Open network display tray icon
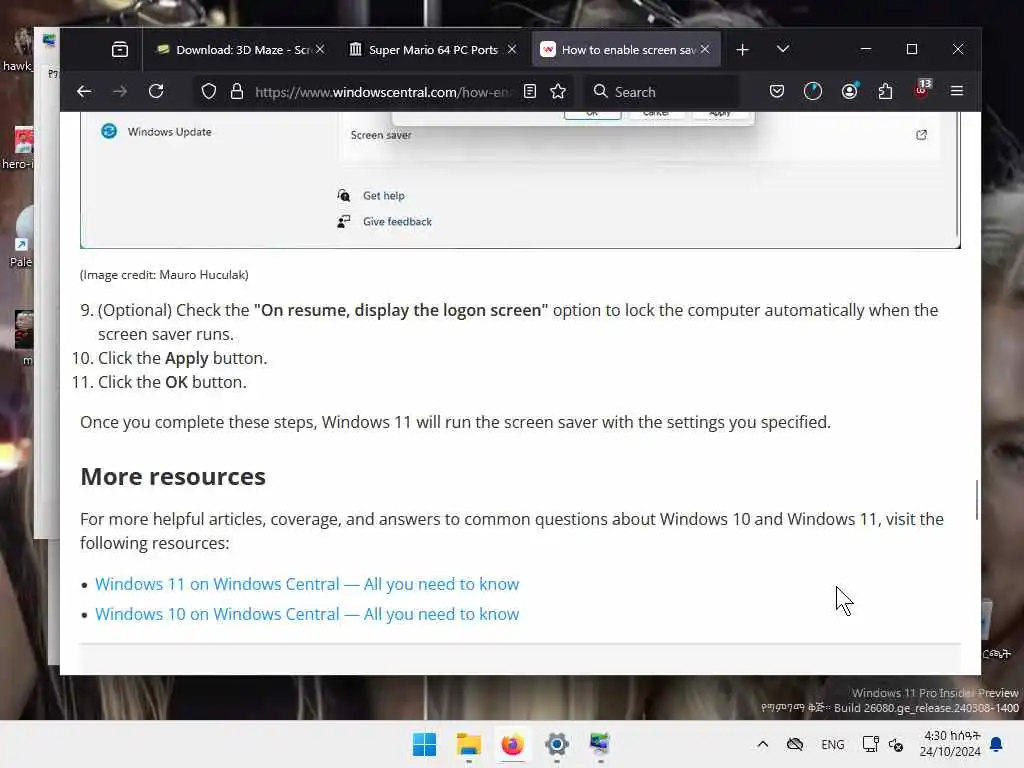The height and width of the screenshot is (768, 1024). pos(871,744)
